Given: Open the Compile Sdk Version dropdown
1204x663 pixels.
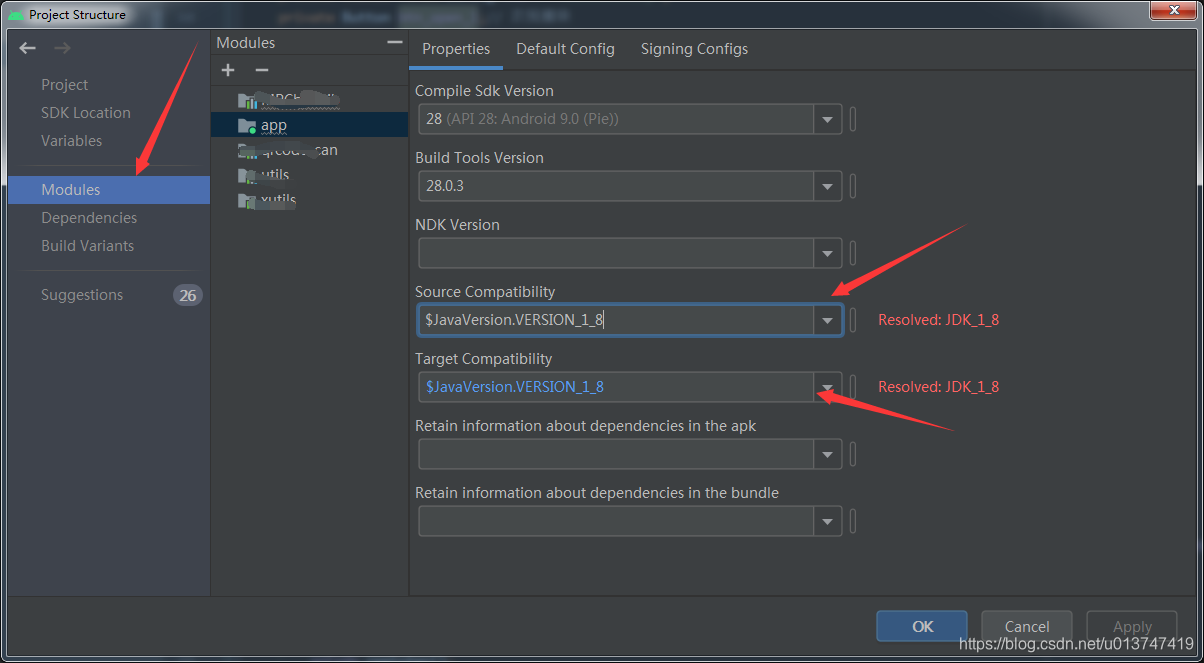Looking at the screenshot, I should (827, 119).
